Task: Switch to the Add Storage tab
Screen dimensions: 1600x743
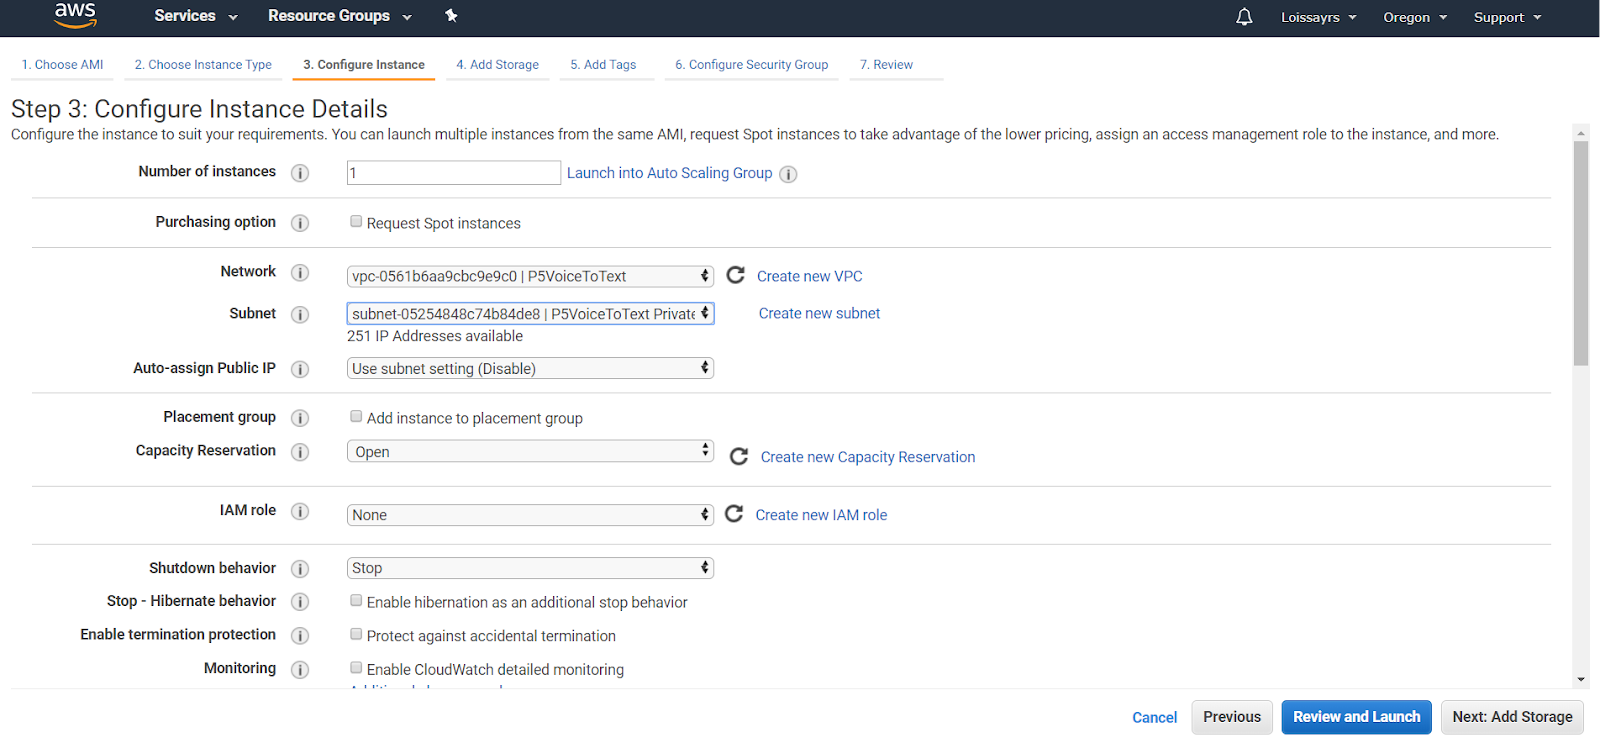Action: (497, 65)
